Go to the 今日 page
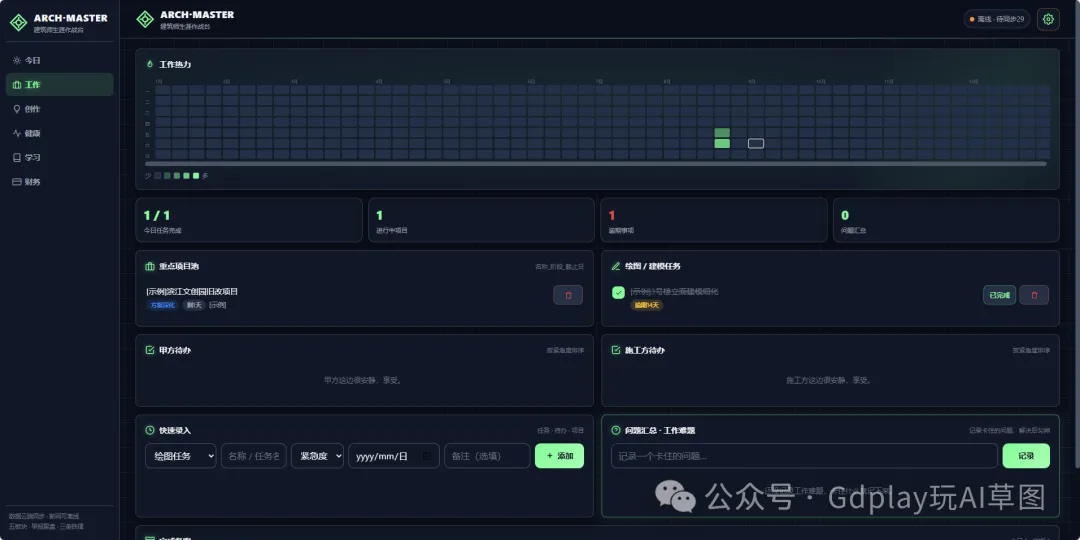This screenshot has height=540, width=1080. (x=59, y=61)
